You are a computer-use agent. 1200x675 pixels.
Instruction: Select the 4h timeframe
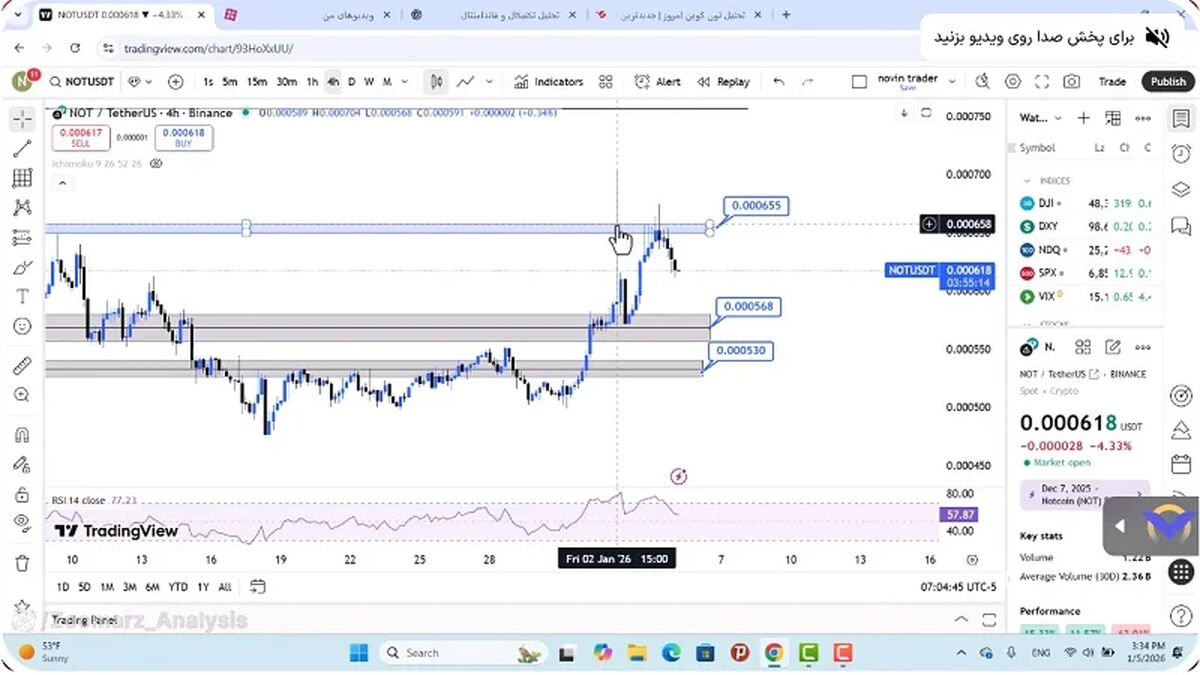[x=333, y=82]
